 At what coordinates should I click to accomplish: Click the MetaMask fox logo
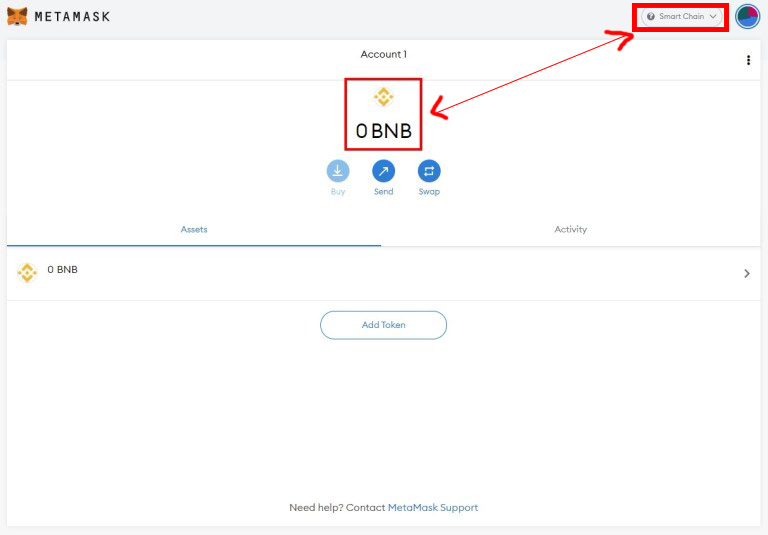click(x=18, y=16)
